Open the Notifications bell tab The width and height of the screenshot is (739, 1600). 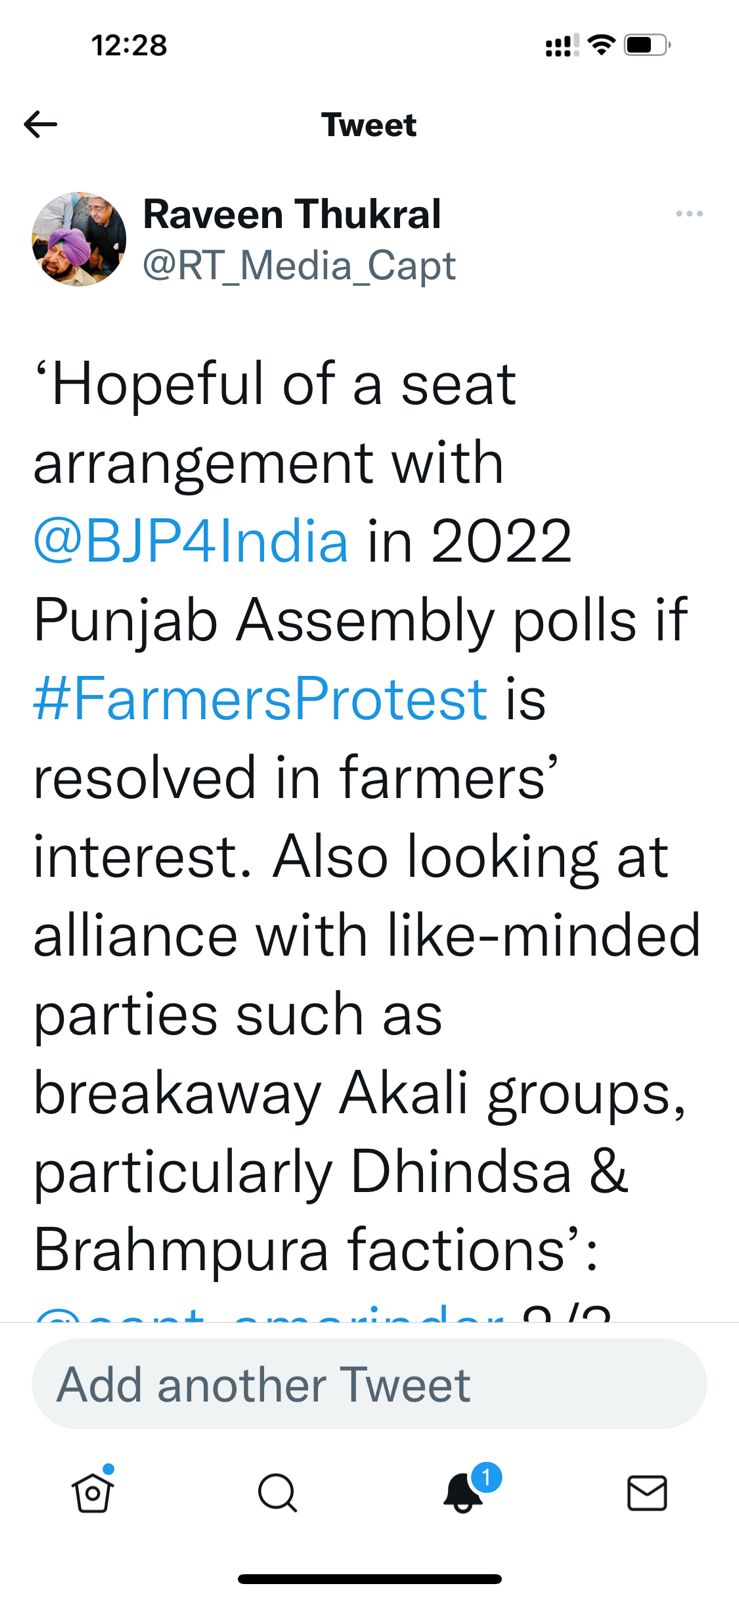click(x=462, y=1493)
